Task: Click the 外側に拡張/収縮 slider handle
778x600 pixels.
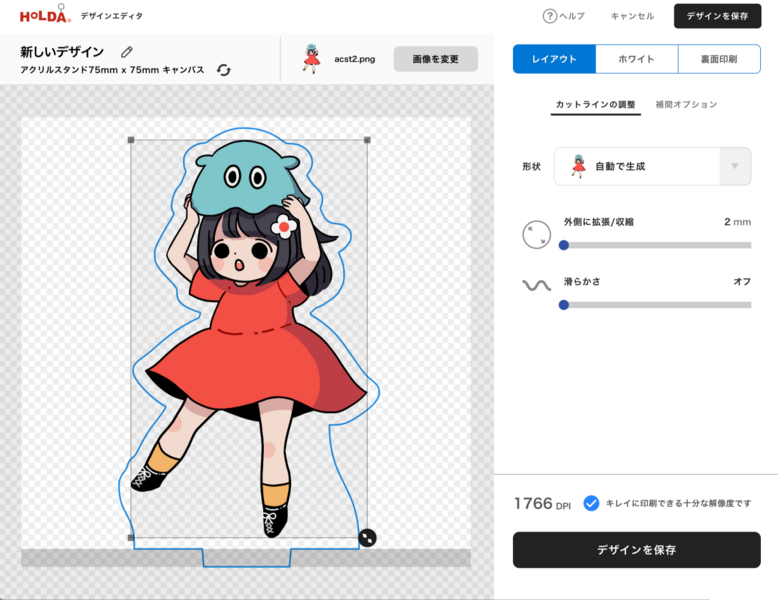Action: 564,245
